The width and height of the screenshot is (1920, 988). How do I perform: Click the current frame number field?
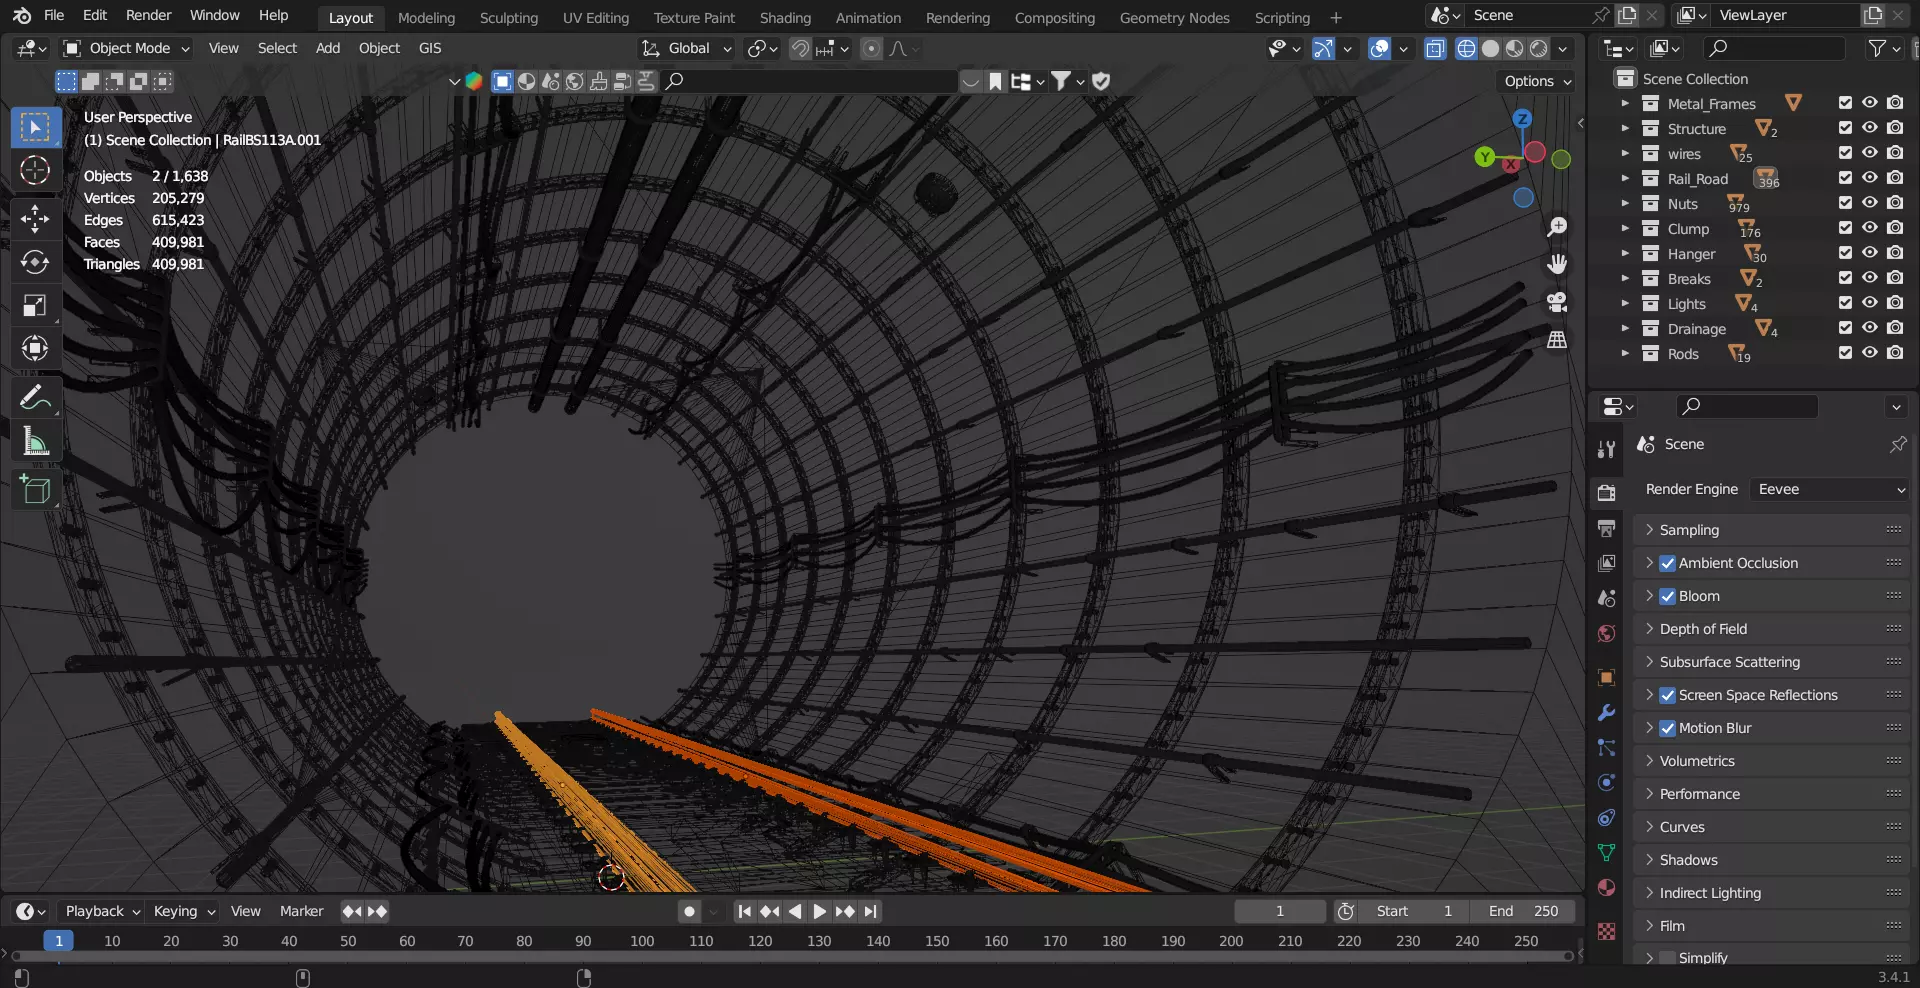coord(1280,911)
